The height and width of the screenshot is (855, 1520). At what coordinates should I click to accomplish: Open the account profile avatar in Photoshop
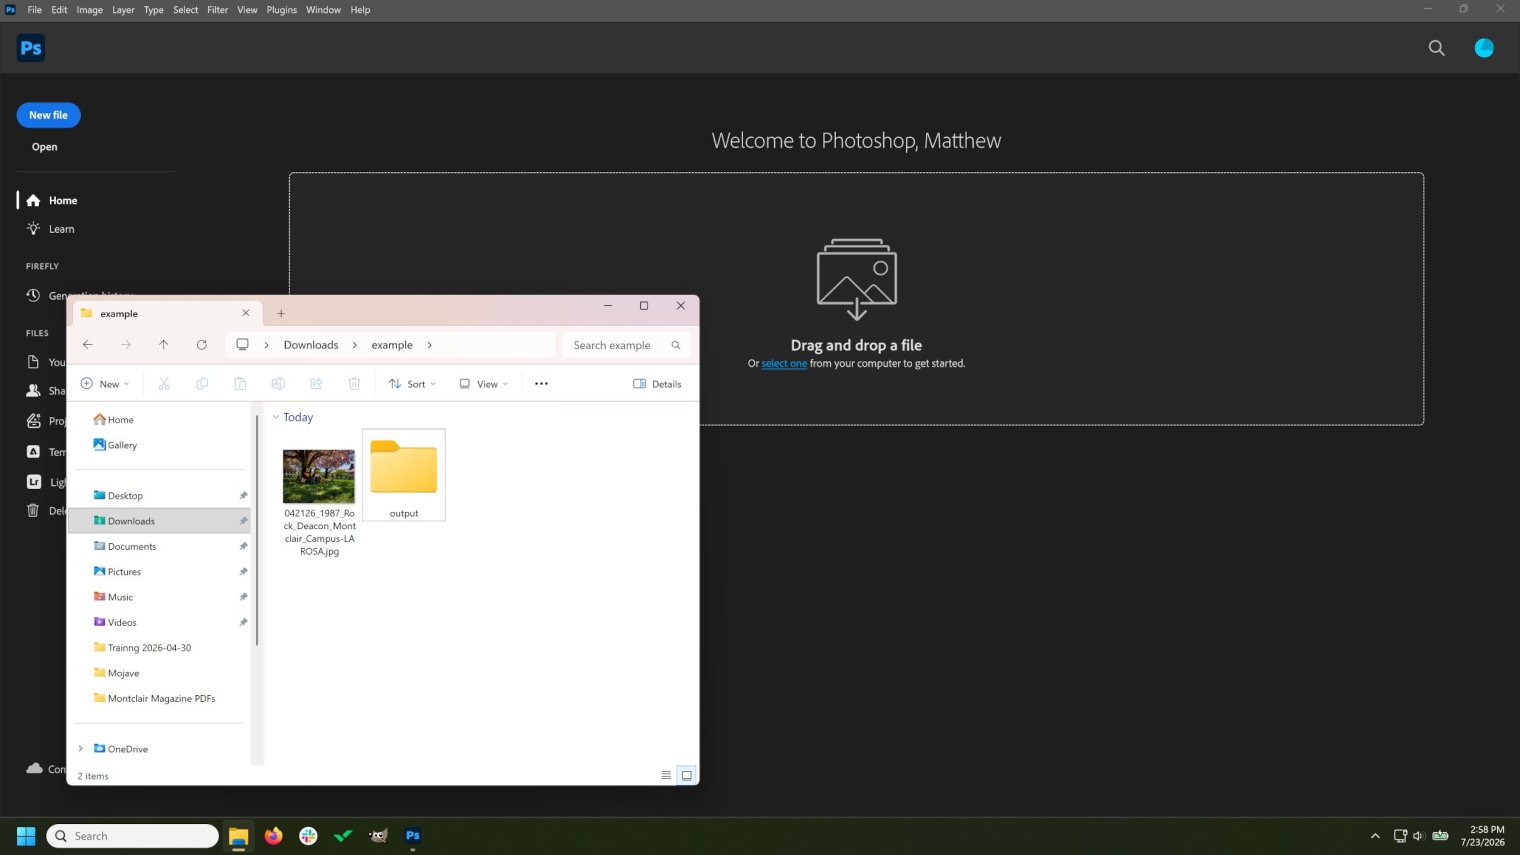[1484, 48]
